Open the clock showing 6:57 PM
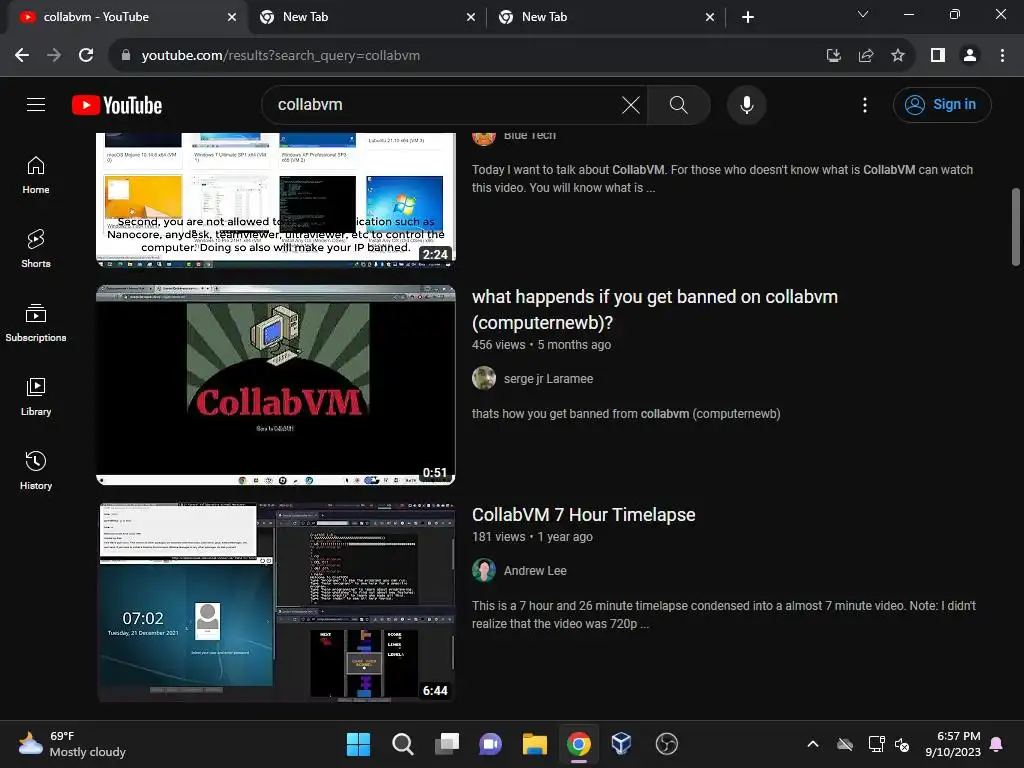Screen dimensions: 1024x768 coord(953,744)
